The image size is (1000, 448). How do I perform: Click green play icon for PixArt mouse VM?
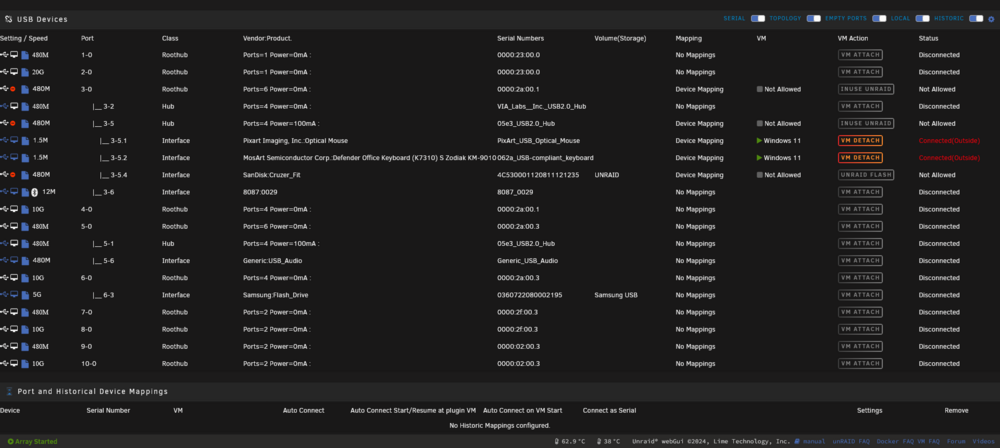759,140
